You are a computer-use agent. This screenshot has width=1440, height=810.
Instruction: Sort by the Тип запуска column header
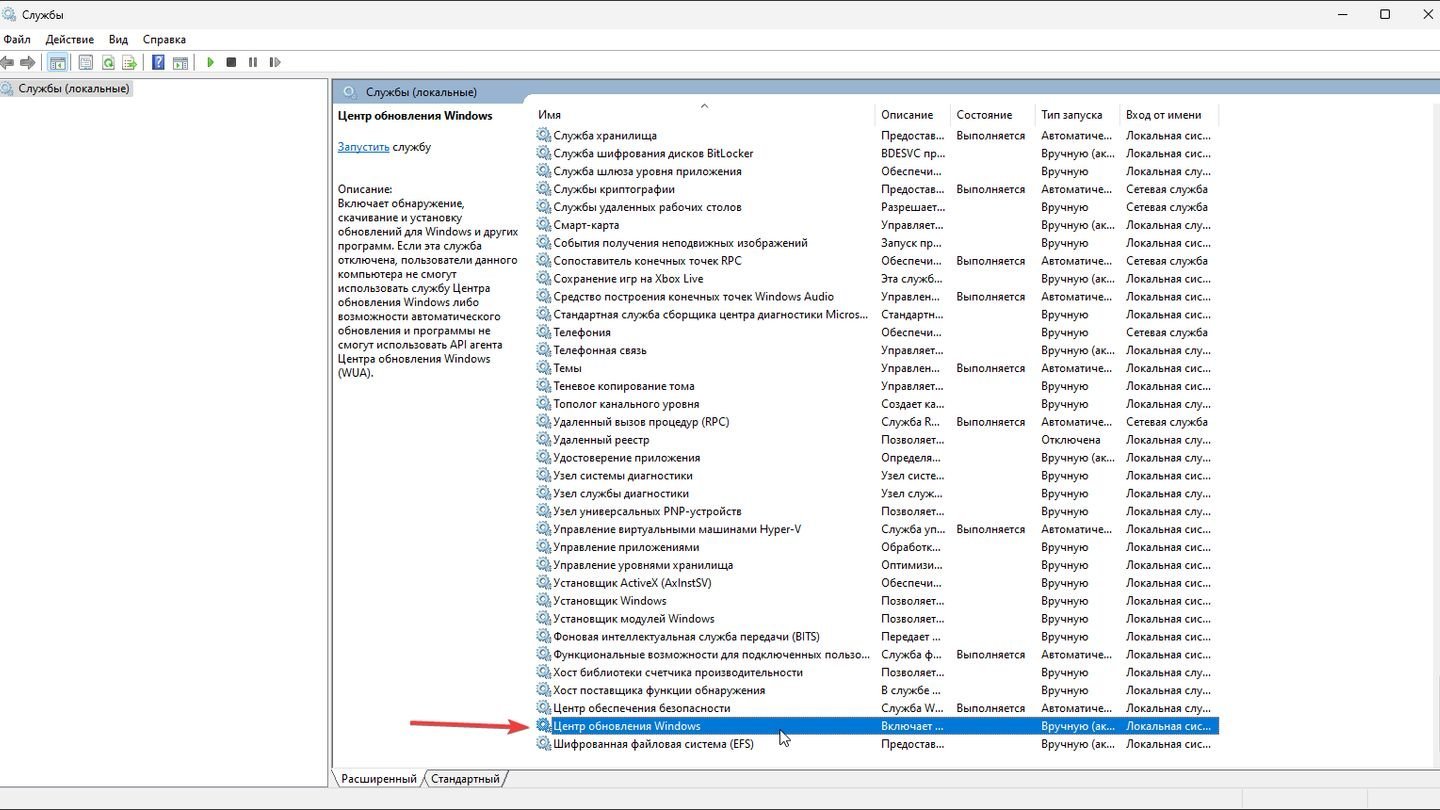[1079, 115]
